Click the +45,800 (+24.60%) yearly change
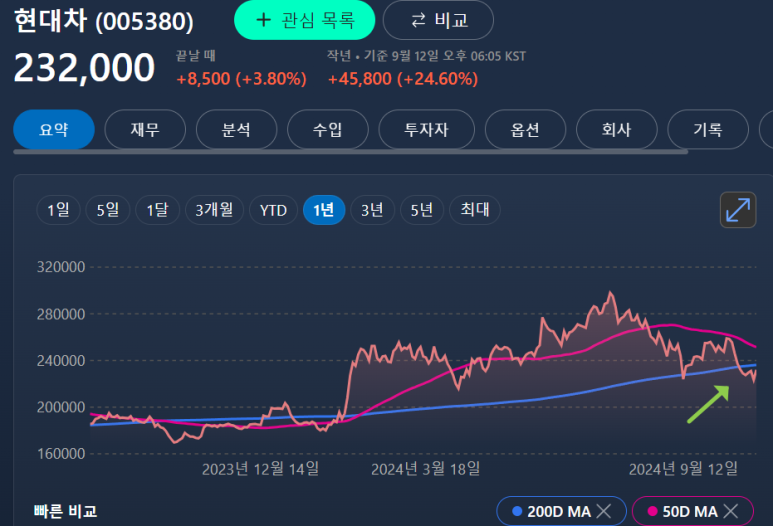 403,79
